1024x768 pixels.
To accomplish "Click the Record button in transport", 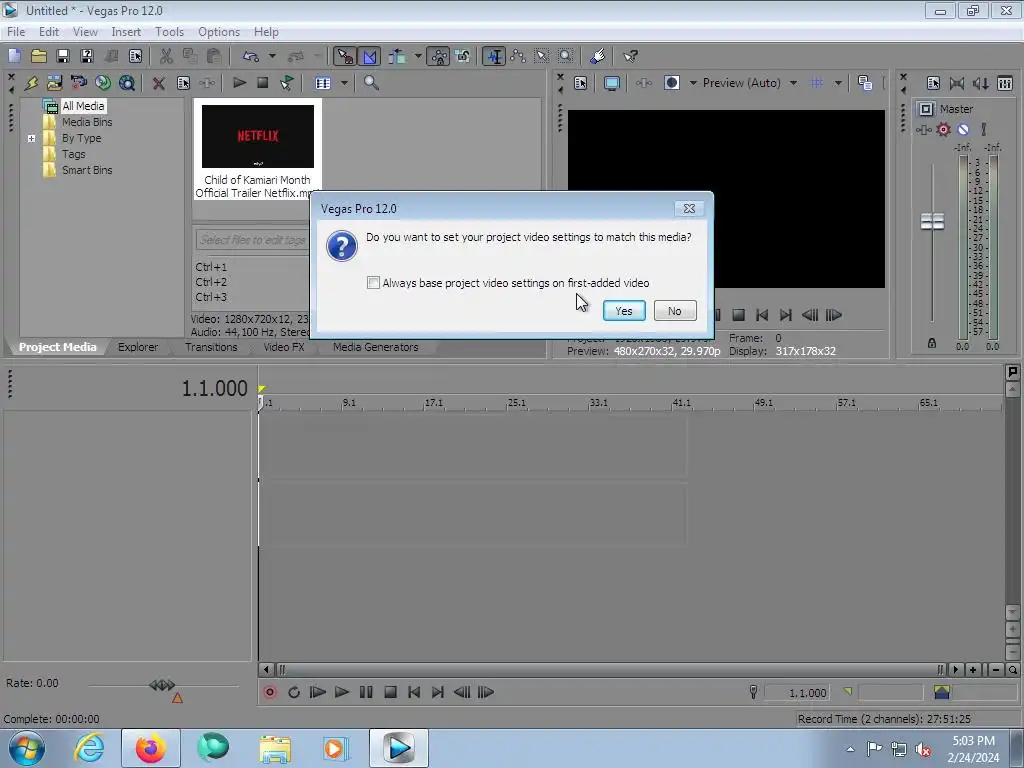I will (x=270, y=692).
